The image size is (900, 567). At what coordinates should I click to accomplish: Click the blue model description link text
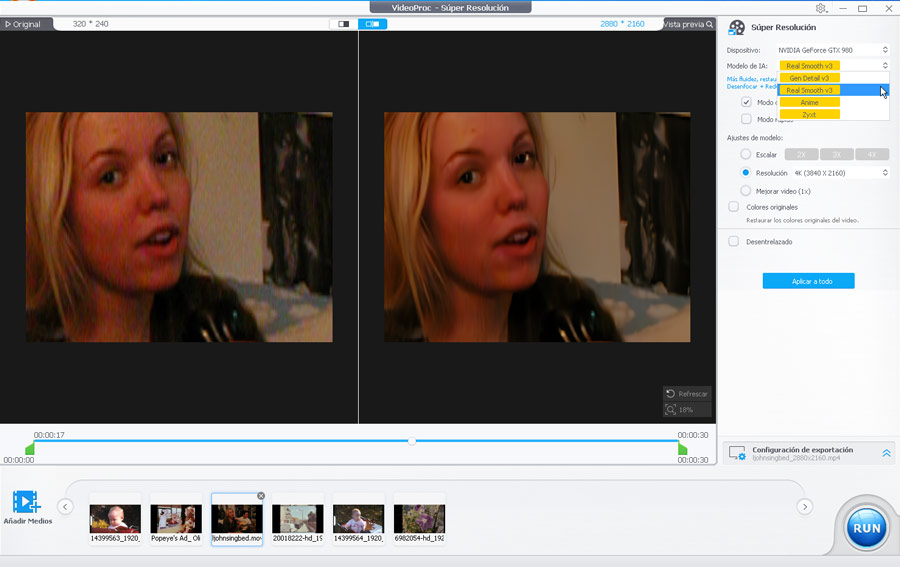coord(751,83)
